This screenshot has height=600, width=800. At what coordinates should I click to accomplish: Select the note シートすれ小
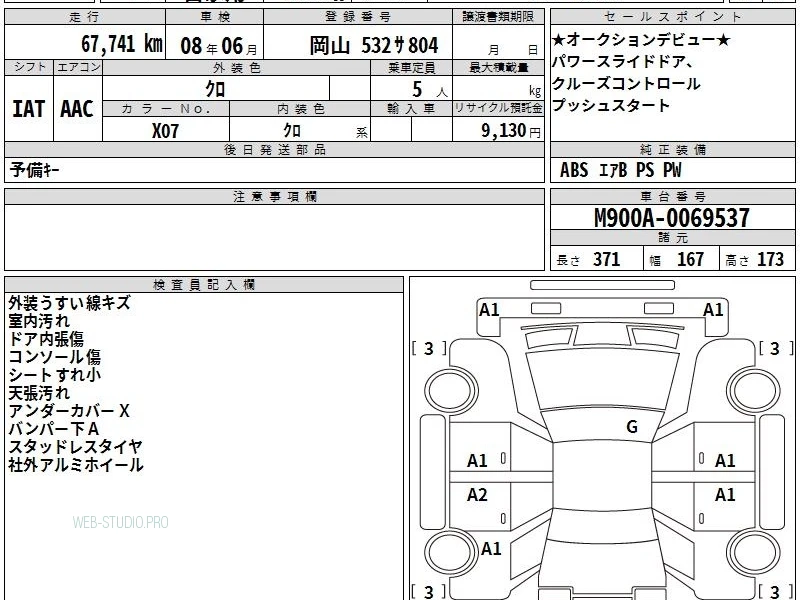pos(55,375)
